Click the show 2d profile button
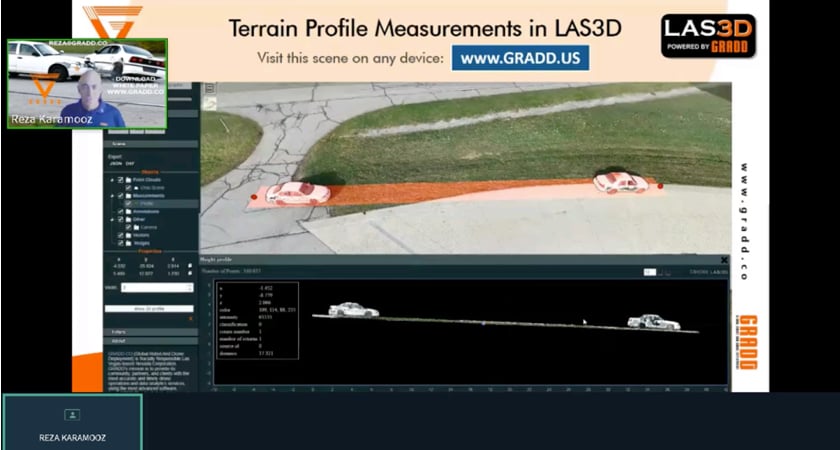The height and width of the screenshot is (450, 840). pos(149,309)
